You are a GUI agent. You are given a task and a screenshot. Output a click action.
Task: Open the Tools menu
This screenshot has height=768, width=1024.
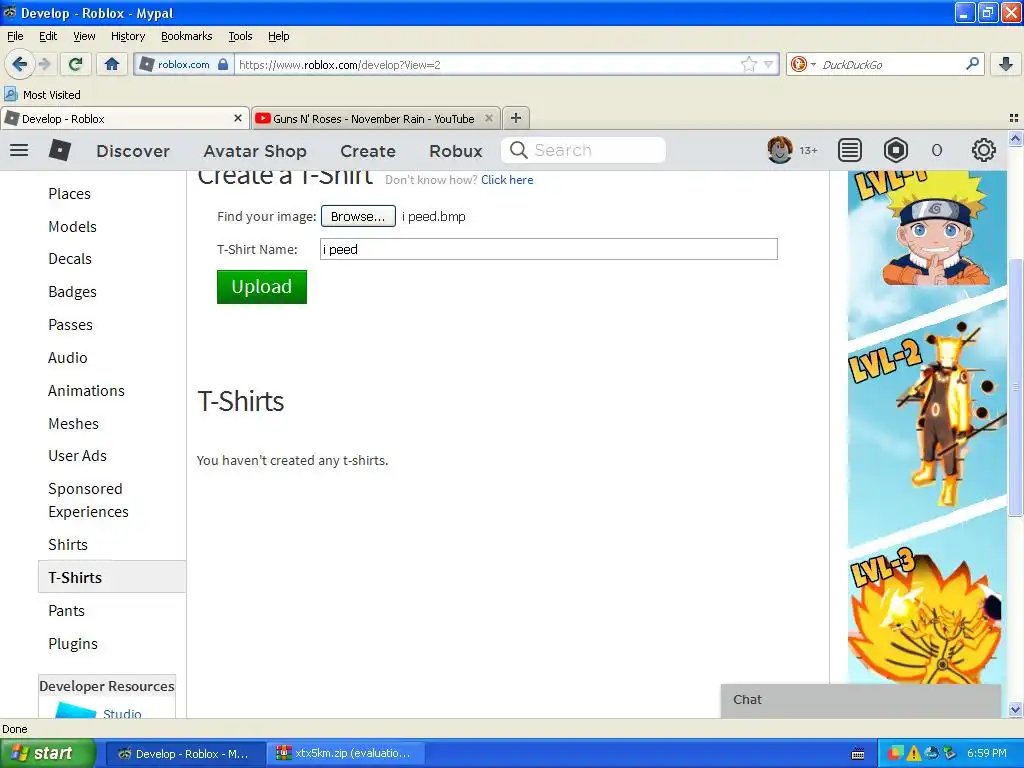(240, 36)
